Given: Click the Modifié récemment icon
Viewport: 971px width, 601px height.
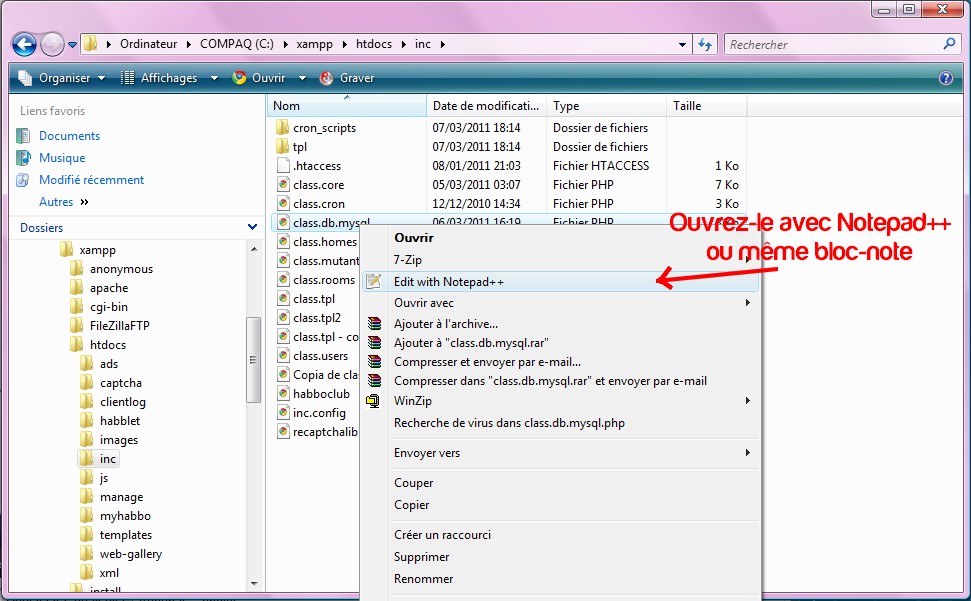Looking at the screenshot, I should click(x=23, y=180).
